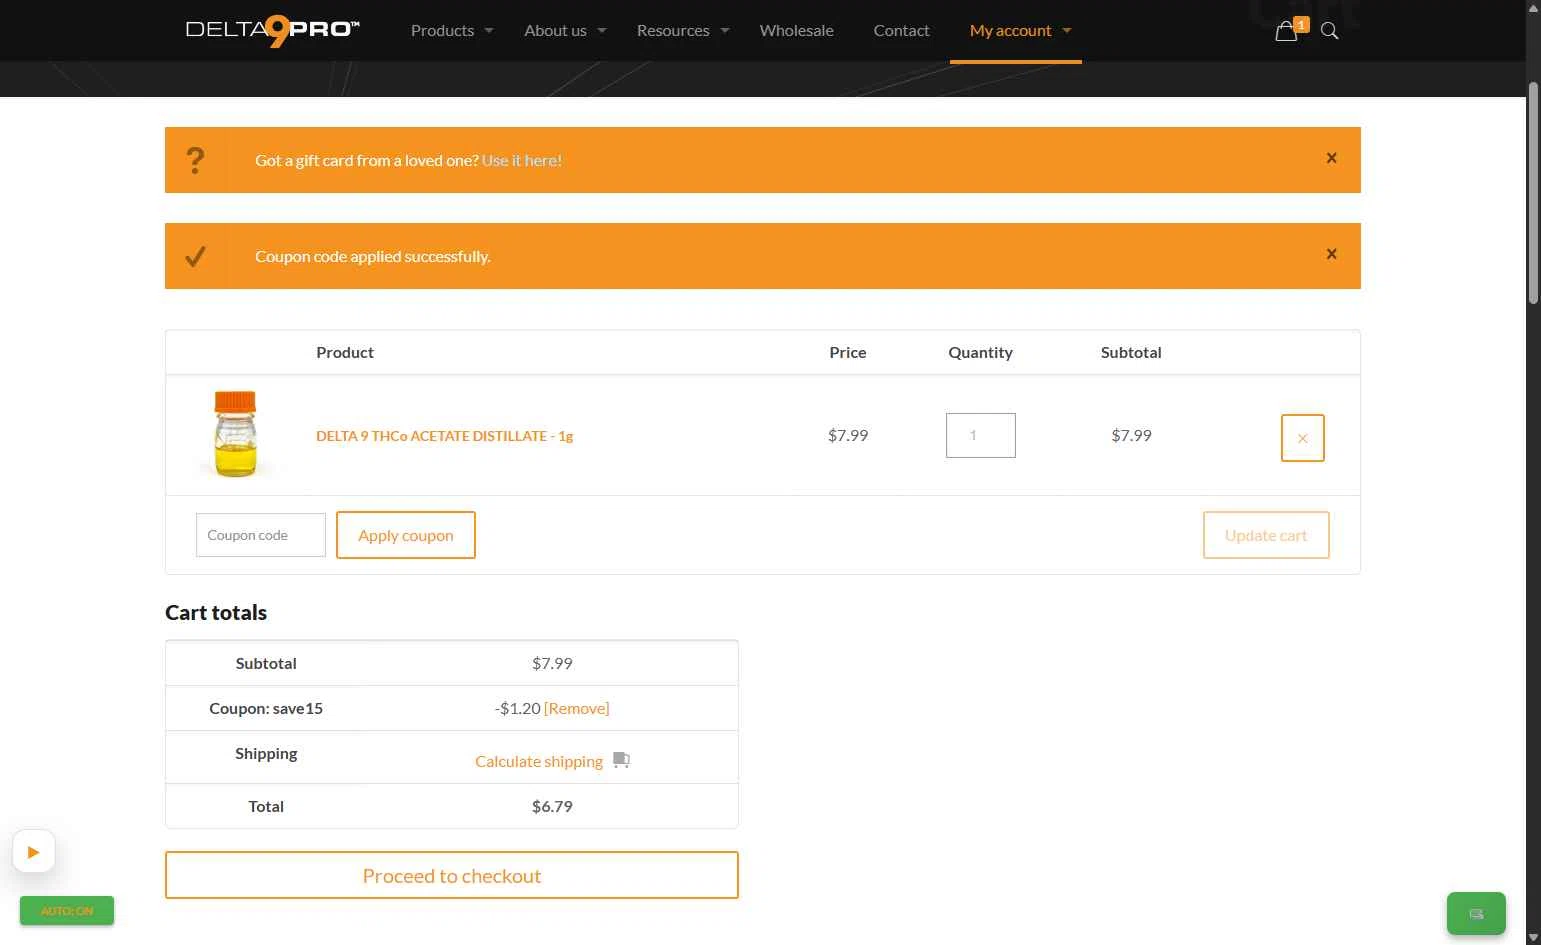The image size is (1541, 945).
Task: Proceed to checkout
Action: 452,875
